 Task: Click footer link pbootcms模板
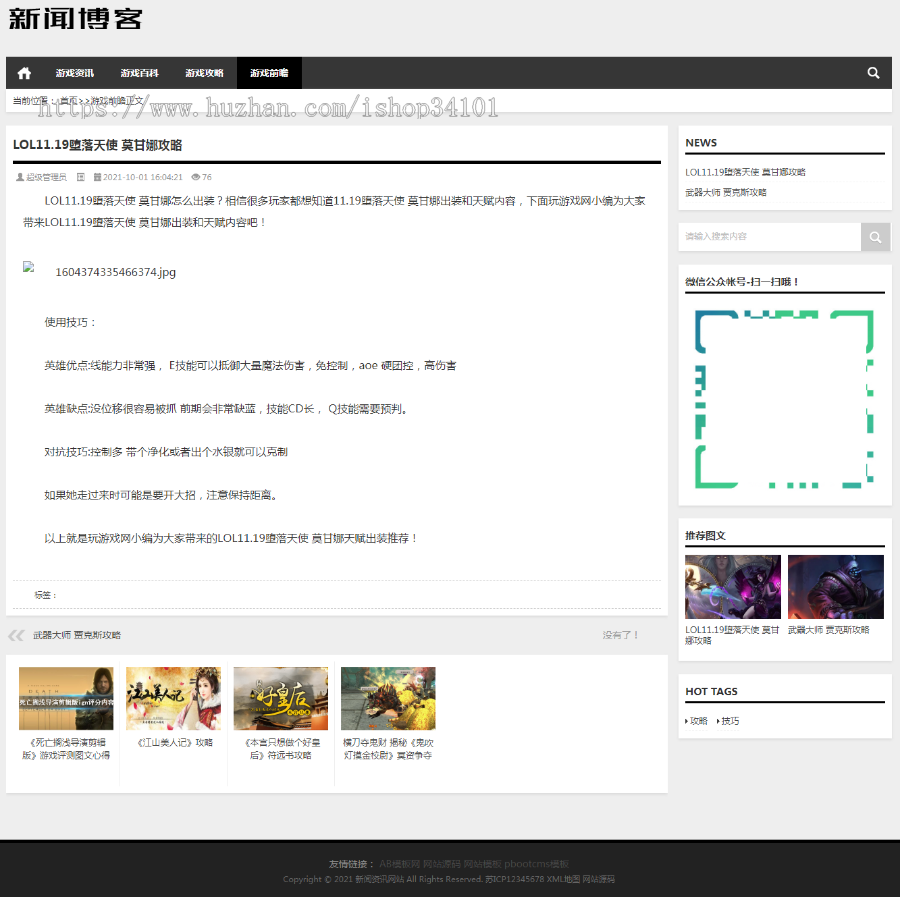[537, 864]
